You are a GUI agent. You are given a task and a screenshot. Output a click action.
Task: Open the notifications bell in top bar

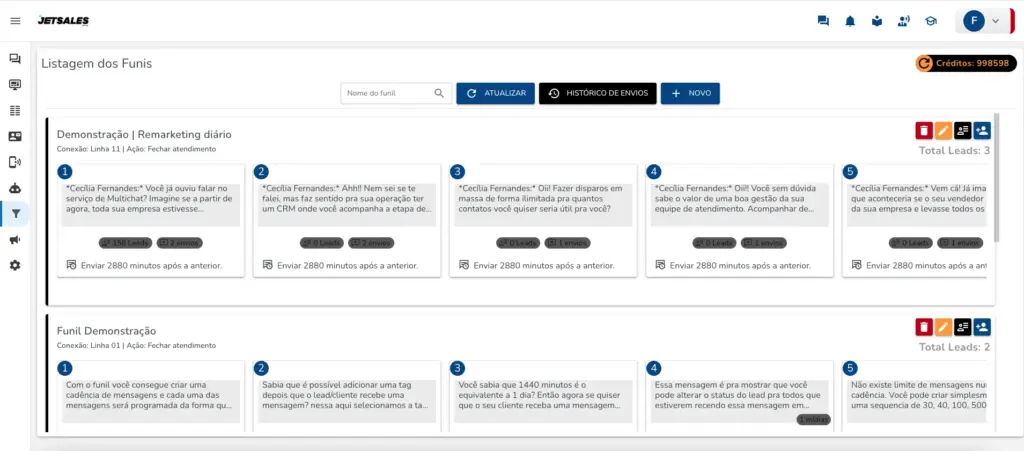[x=850, y=21]
